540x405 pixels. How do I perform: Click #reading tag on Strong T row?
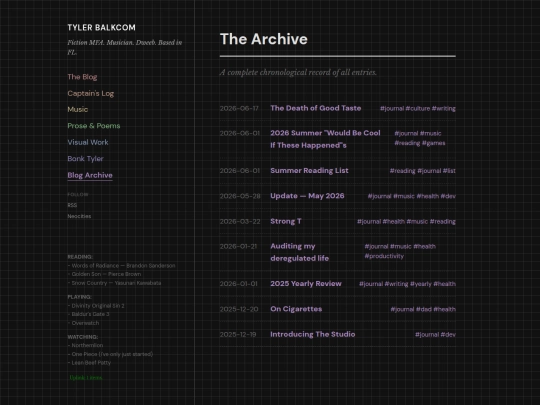click(x=443, y=221)
